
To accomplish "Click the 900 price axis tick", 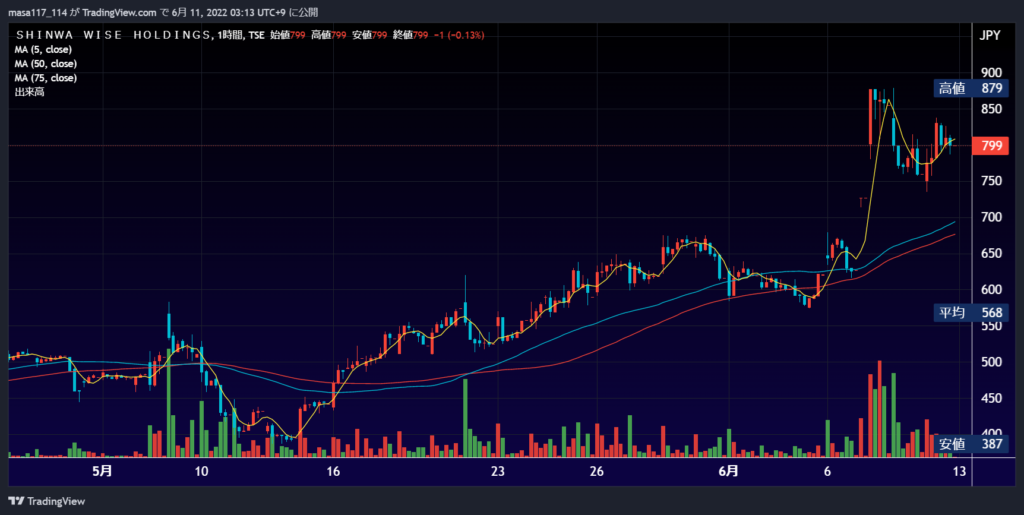I will coord(991,72).
